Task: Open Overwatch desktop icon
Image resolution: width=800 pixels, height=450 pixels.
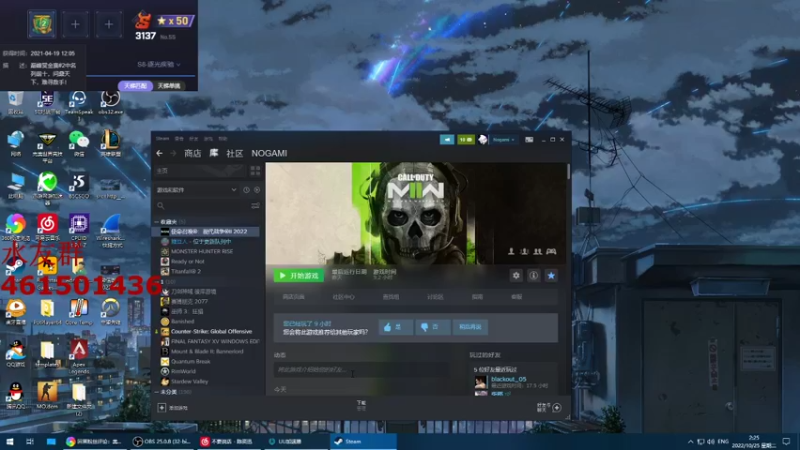Action: pyautogui.click(x=110, y=311)
